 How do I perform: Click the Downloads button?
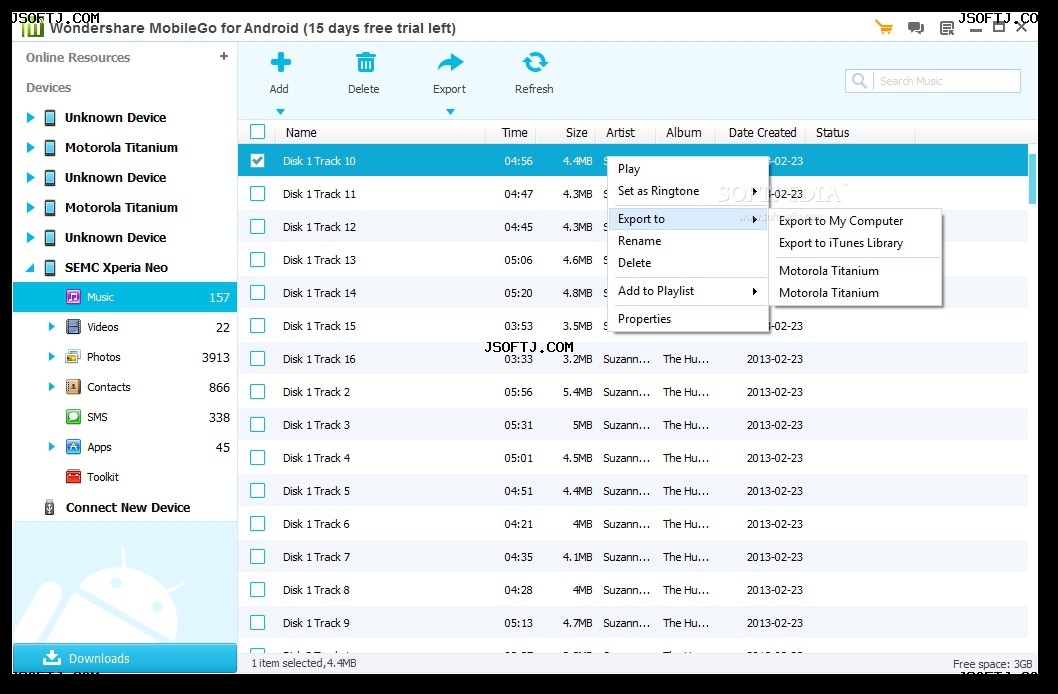(x=125, y=658)
